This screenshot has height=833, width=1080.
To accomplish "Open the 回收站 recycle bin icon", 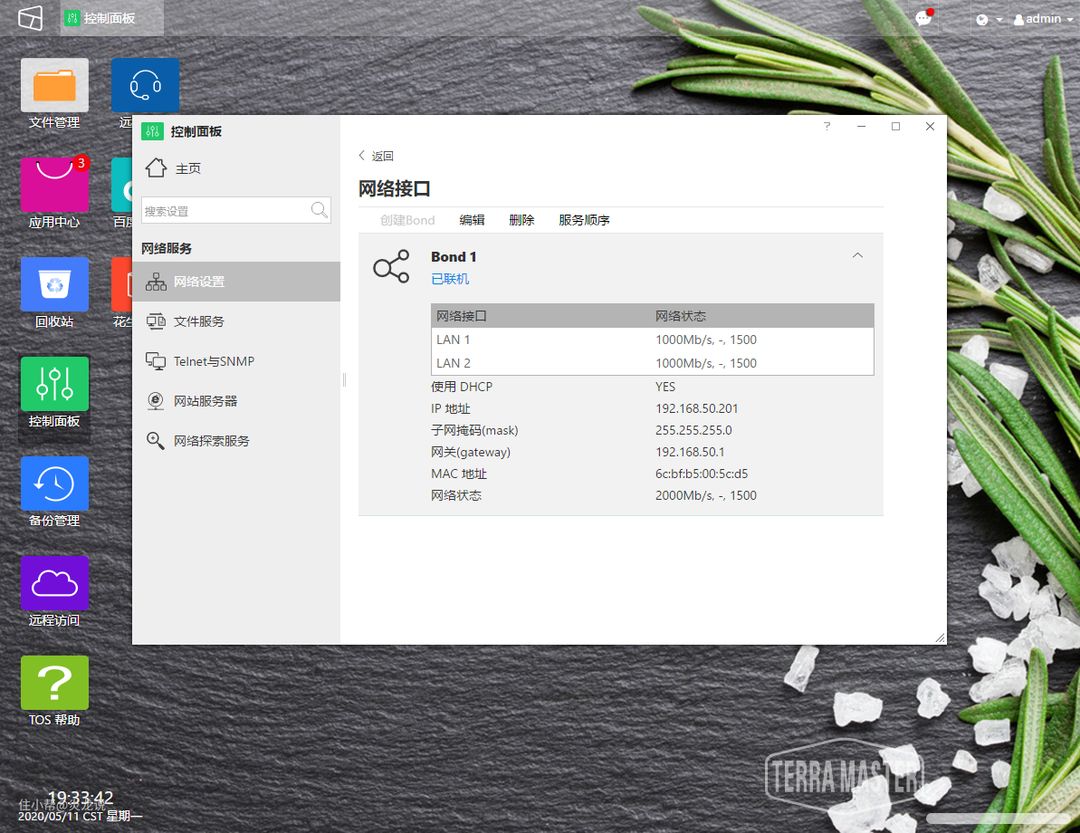I will point(55,285).
